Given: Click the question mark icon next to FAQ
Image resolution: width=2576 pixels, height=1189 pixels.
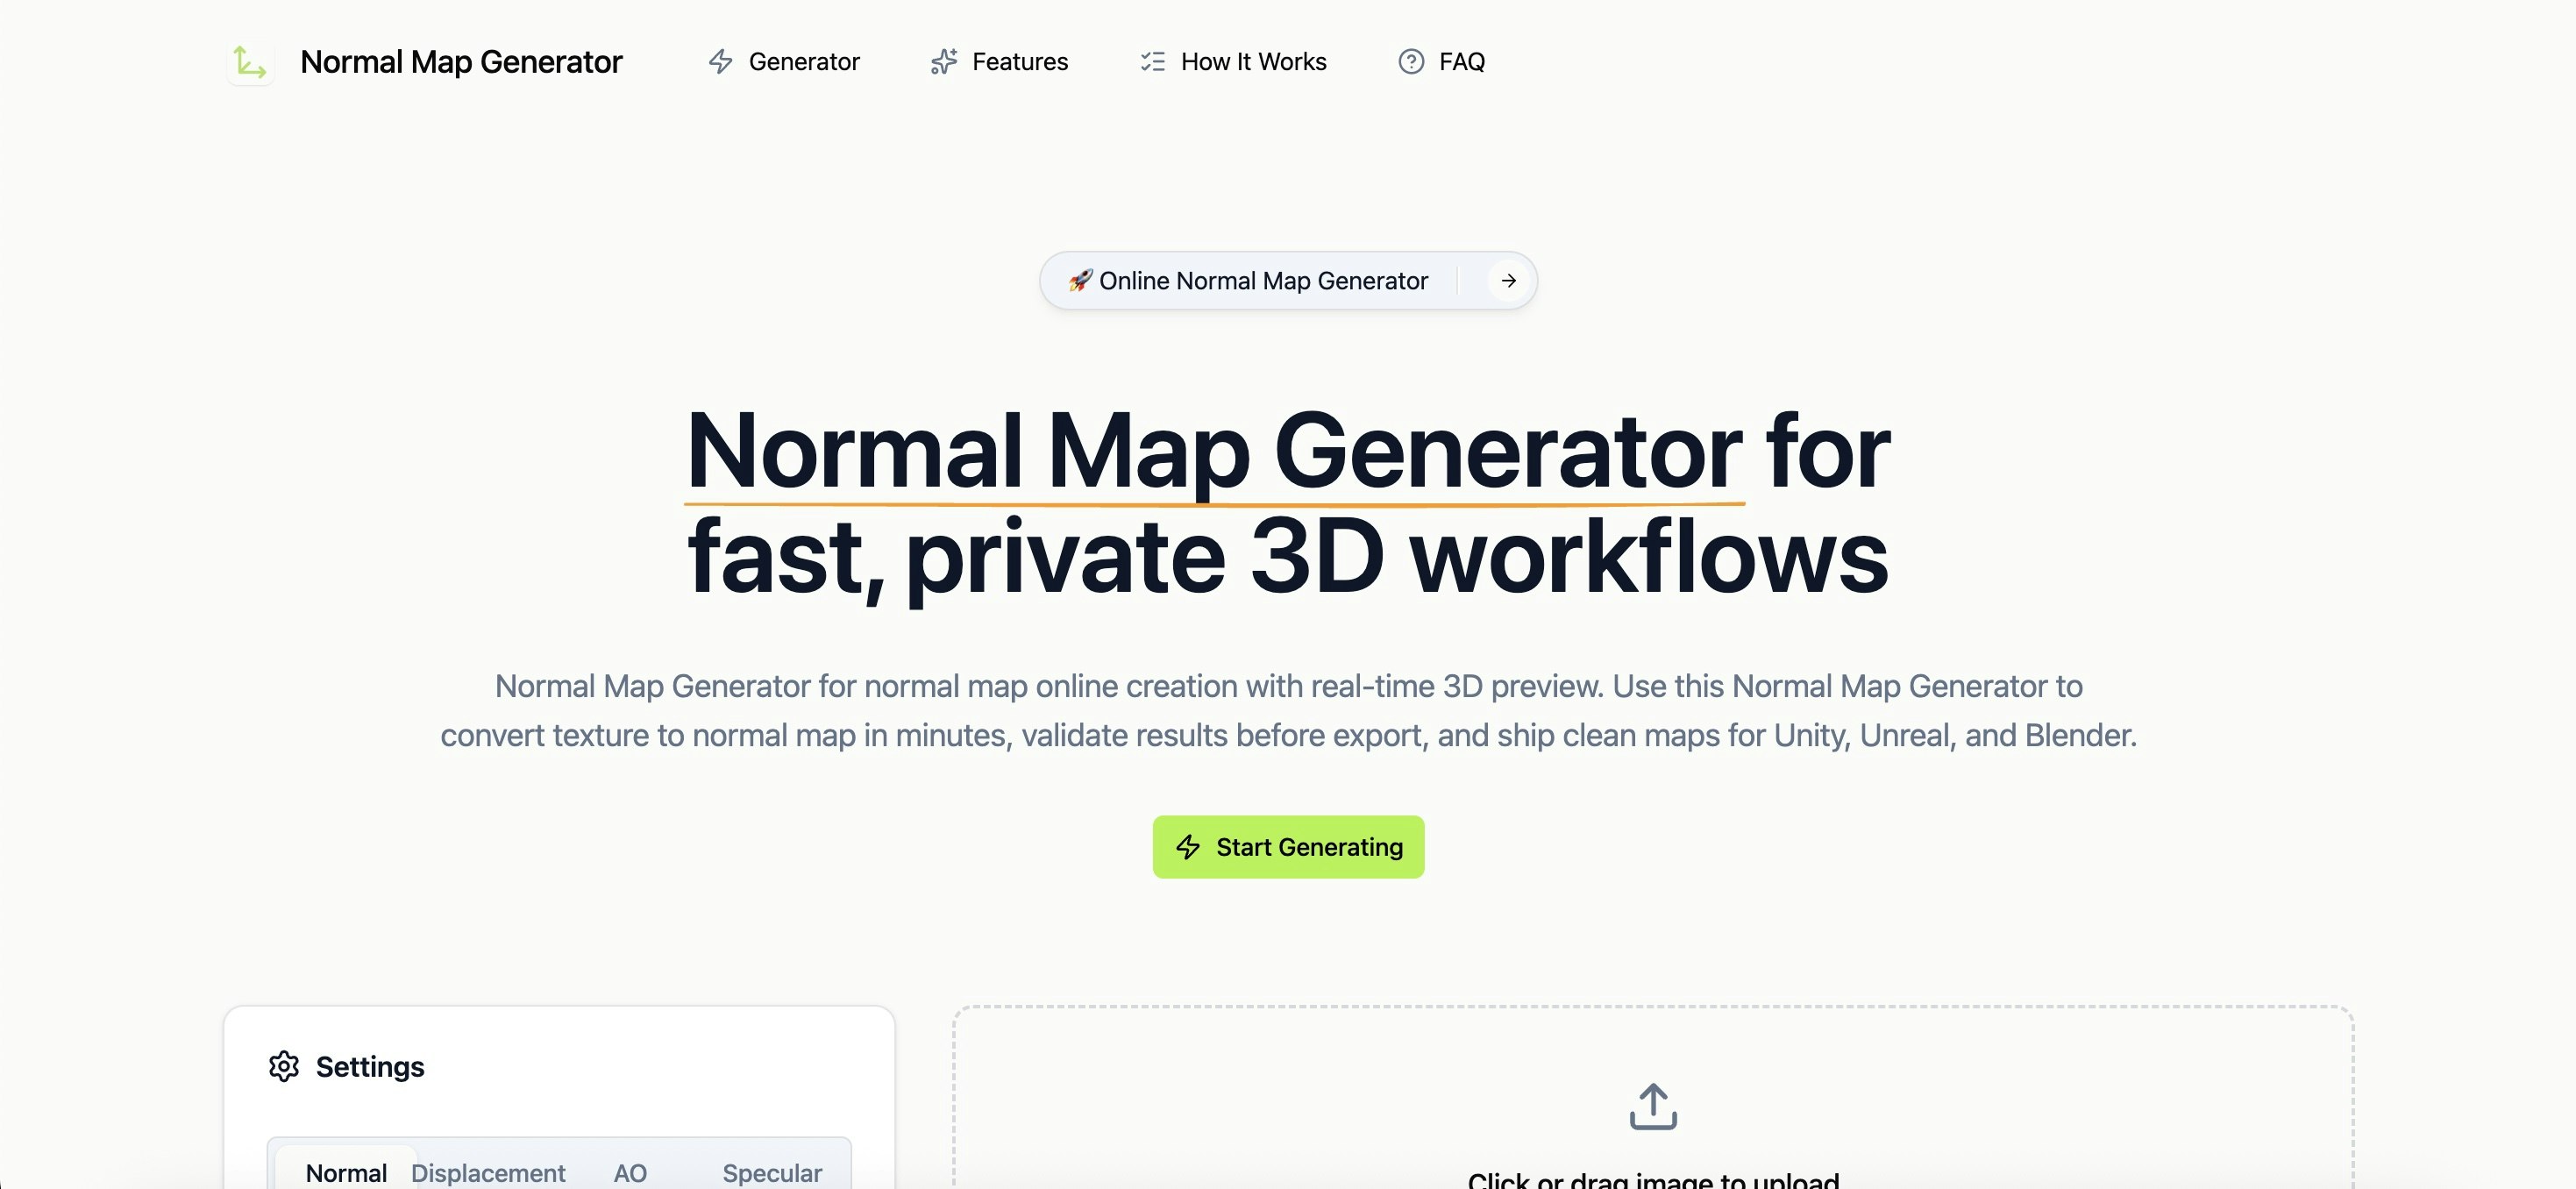Looking at the screenshot, I should point(1409,62).
